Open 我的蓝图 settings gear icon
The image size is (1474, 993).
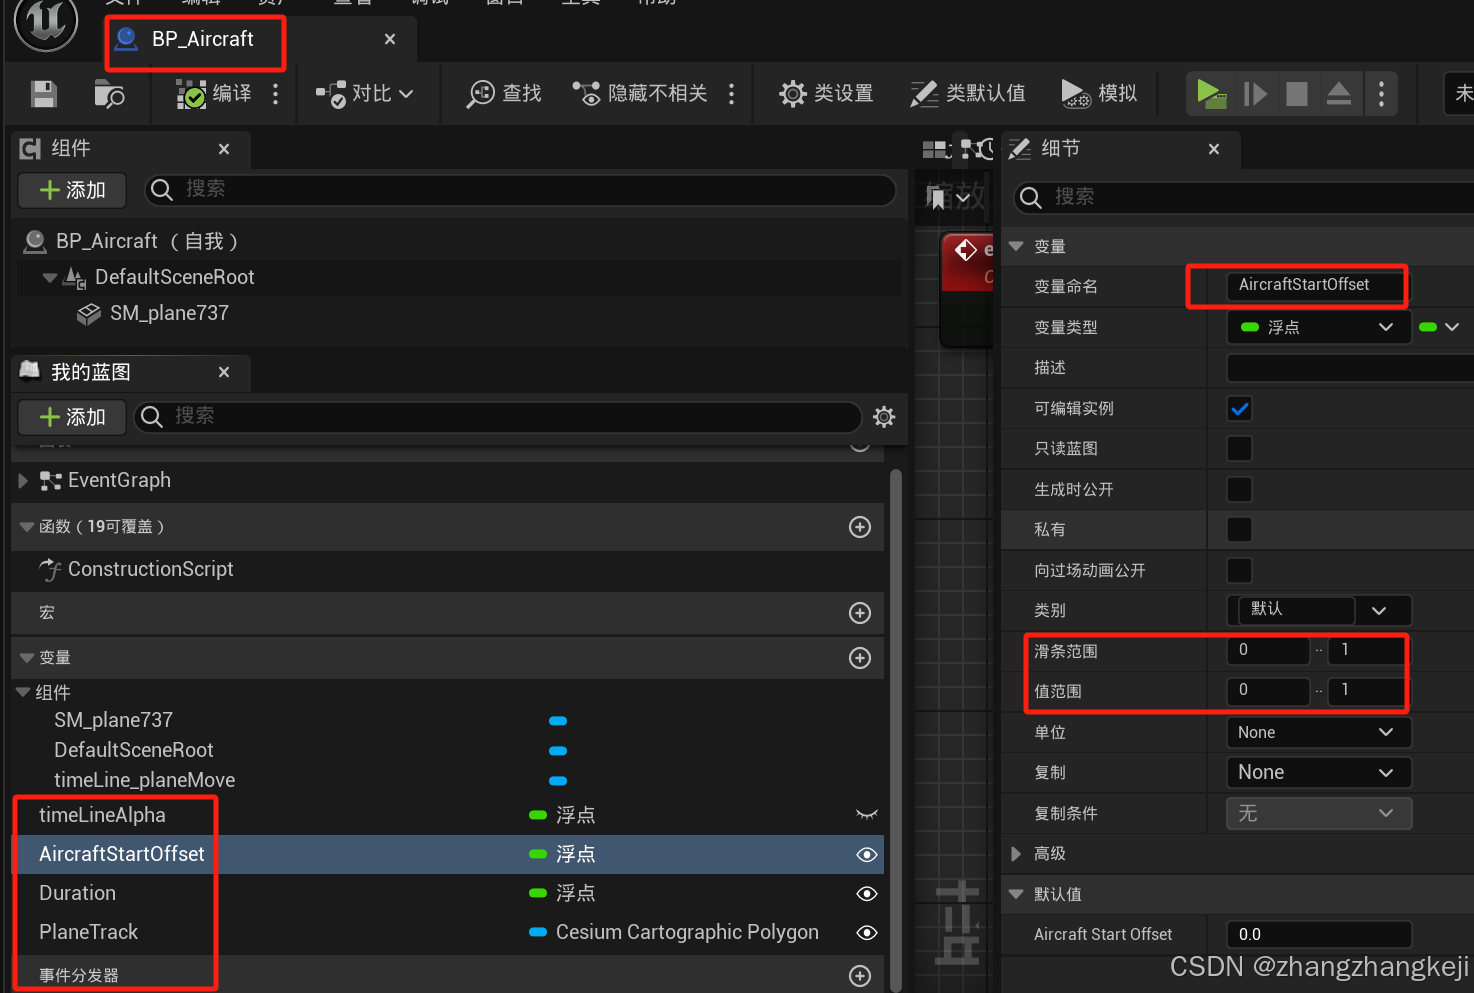(884, 417)
